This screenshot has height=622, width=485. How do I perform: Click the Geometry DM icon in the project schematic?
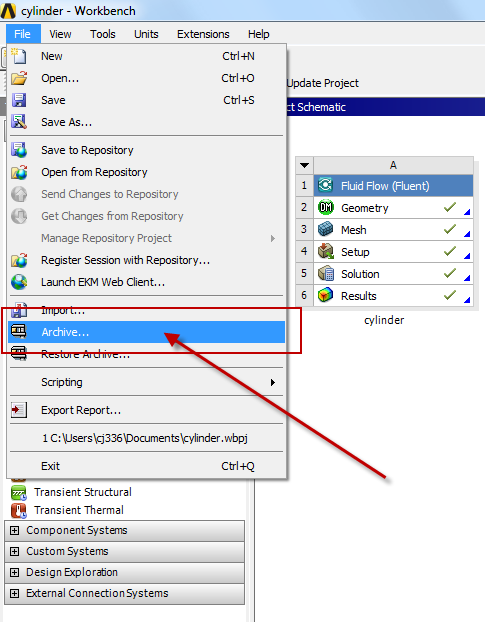(326, 207)
